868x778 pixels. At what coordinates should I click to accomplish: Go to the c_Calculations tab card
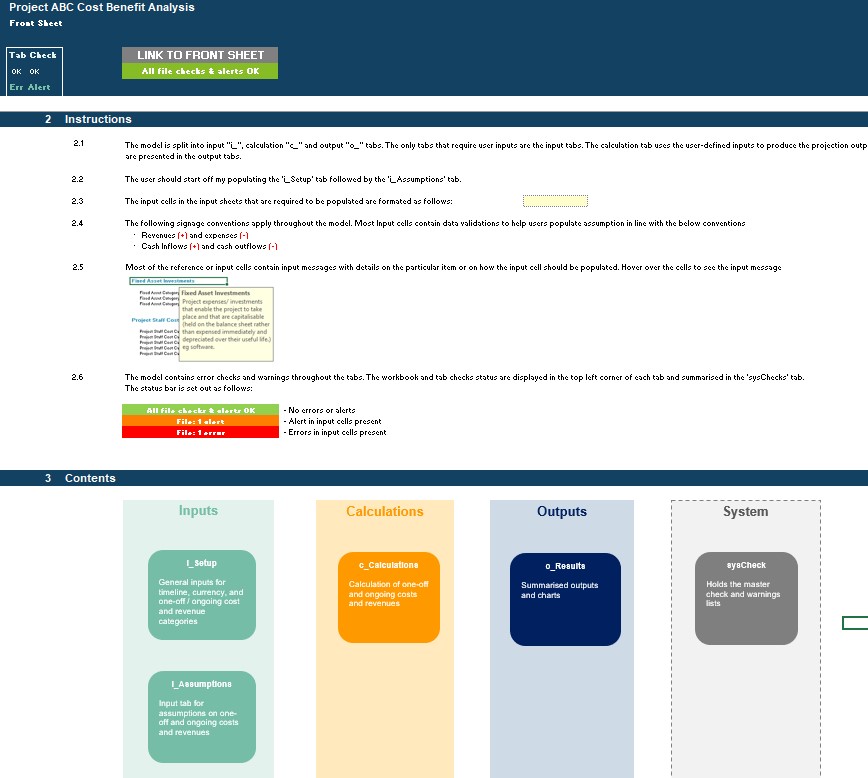click(x=389, y=597)
